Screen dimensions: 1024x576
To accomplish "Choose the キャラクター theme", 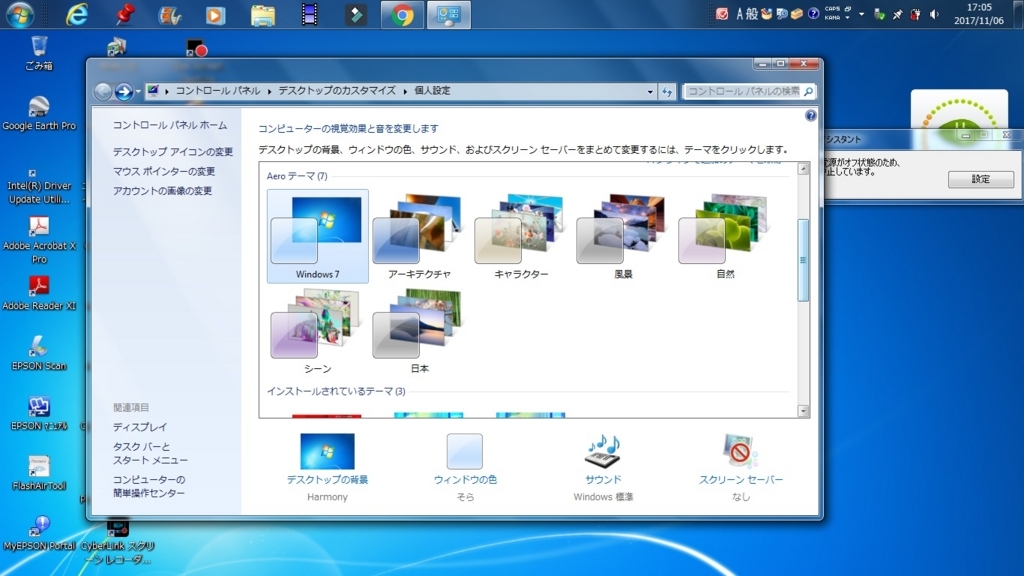I will click(521, 236).
